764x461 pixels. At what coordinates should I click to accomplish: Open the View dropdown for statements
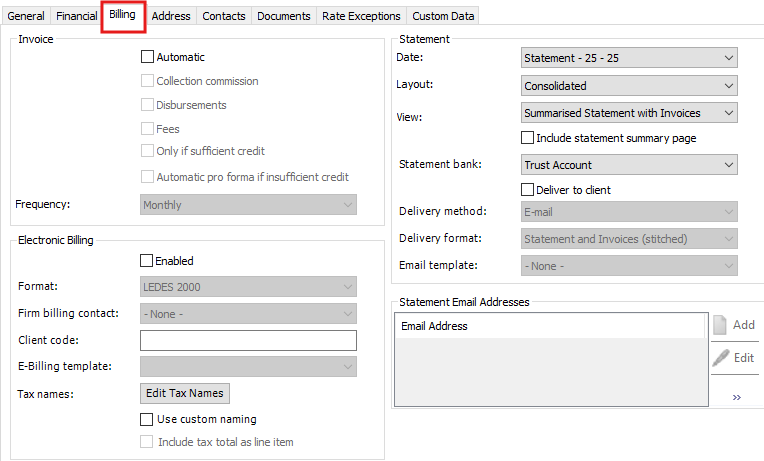pos(629,113)
